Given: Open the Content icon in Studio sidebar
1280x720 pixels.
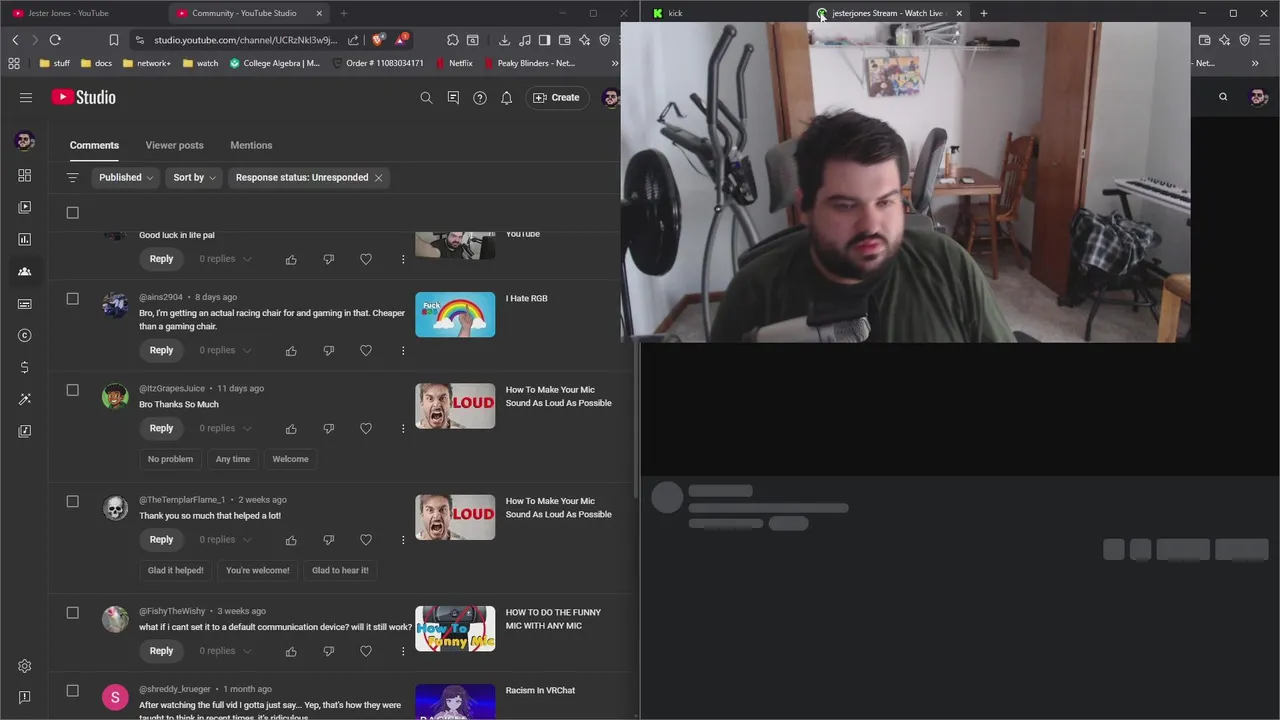Looking at the screenshot, I should (x=25, y=207).
